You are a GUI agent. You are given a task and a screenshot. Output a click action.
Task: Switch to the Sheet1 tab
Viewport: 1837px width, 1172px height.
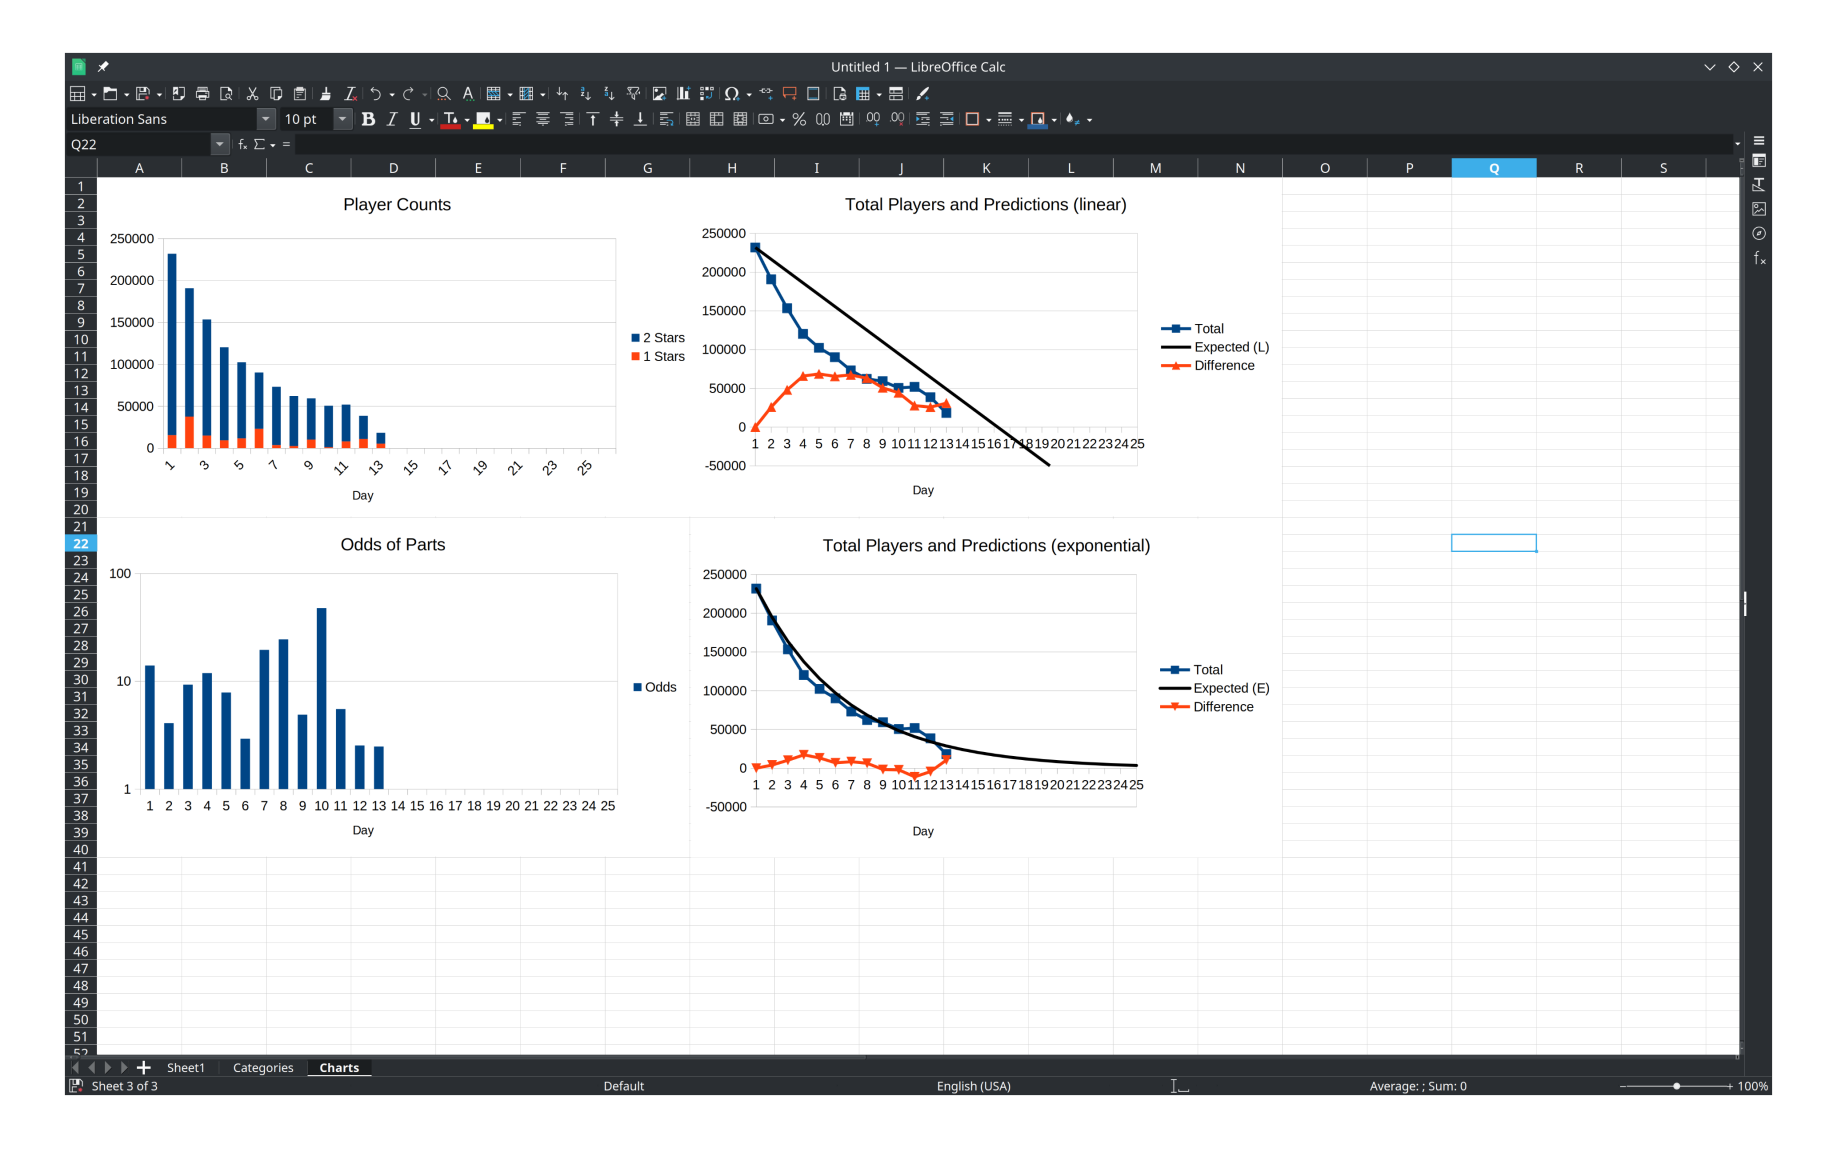point(185,1067)
